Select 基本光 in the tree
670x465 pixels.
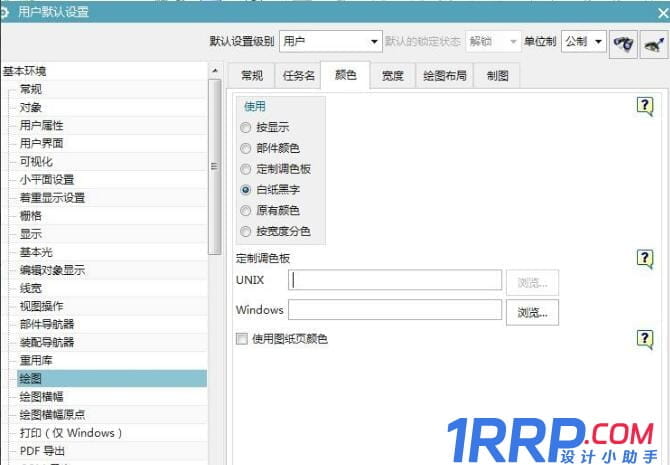36,252
